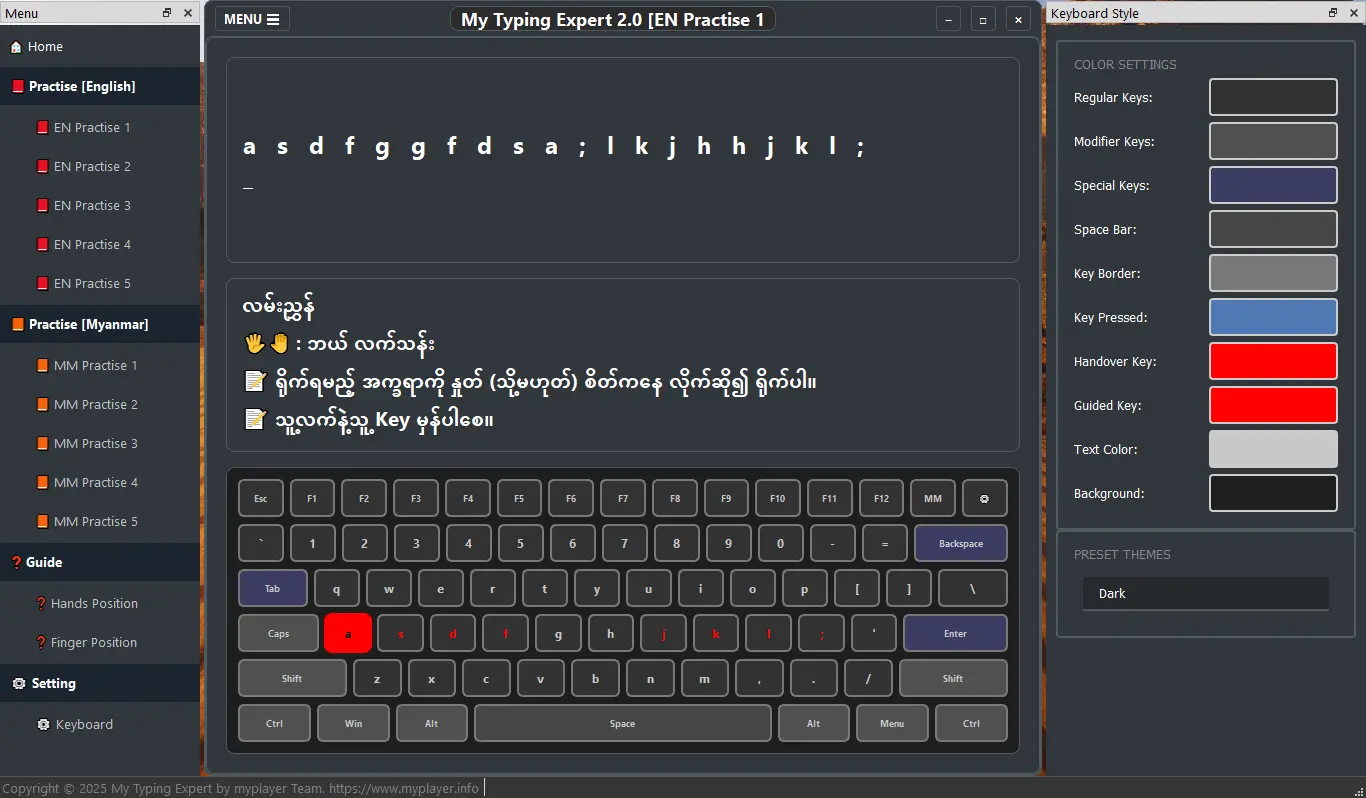Collapse the Guide section header
The height and width of the screenshot is (798, 1366).
point(100,562)
